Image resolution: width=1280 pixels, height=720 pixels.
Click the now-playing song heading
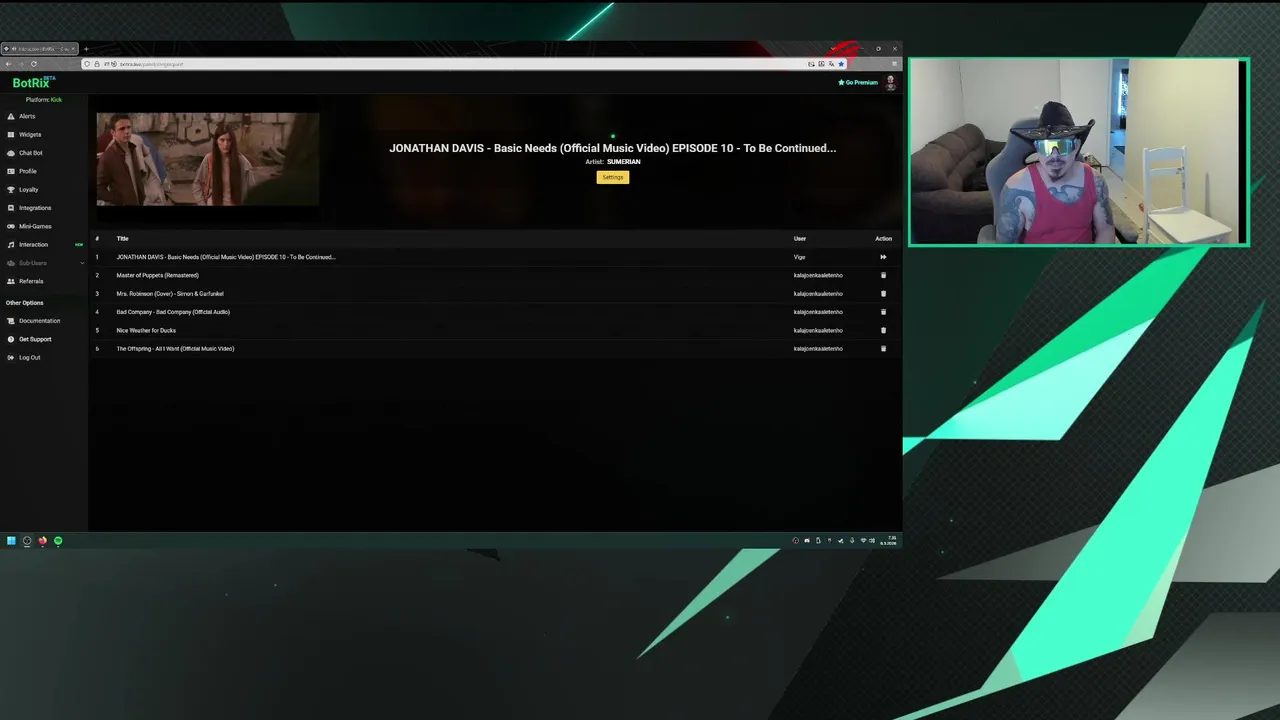tap(613, 148)
